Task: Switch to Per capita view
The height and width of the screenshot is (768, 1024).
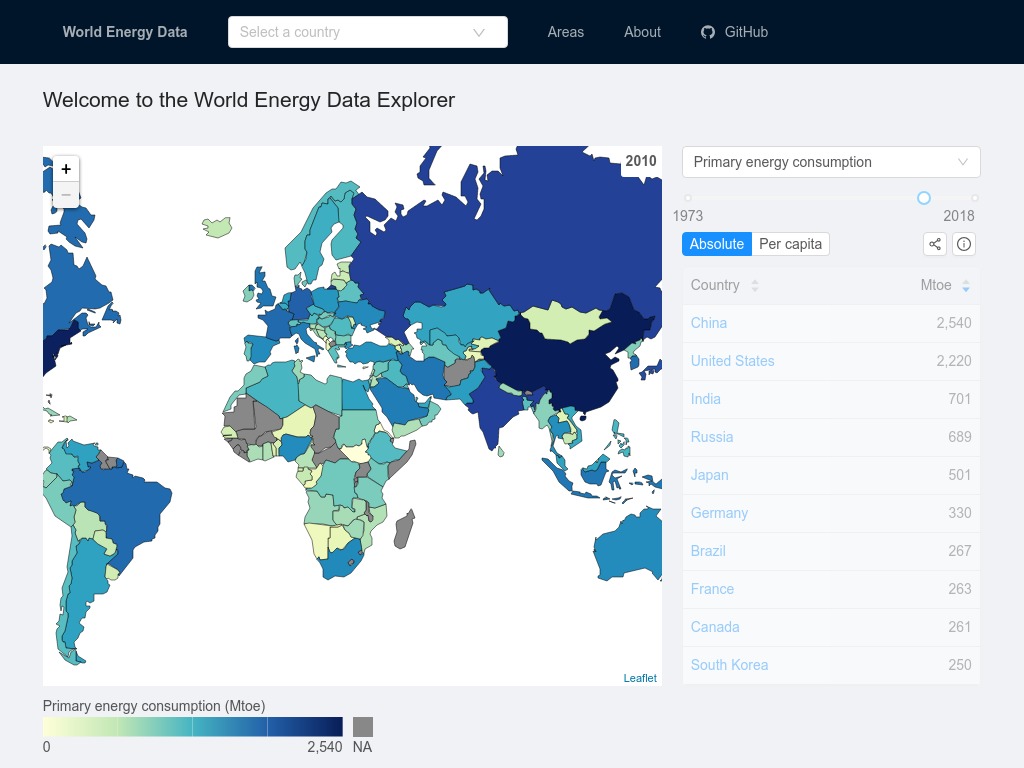Action: click(790, 244)
